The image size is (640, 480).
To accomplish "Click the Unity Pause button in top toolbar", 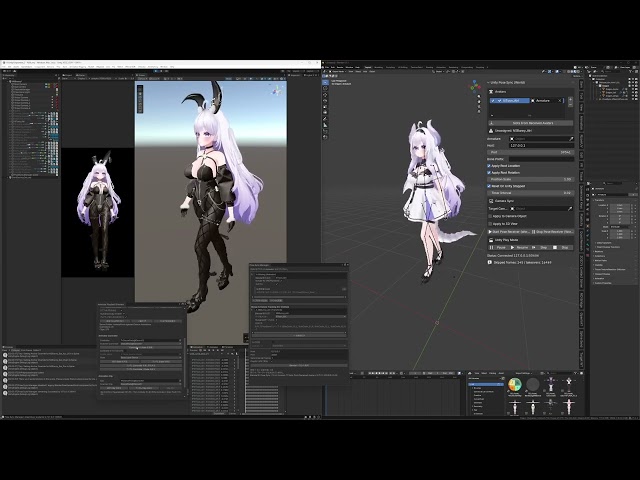I will pos(161,71).
